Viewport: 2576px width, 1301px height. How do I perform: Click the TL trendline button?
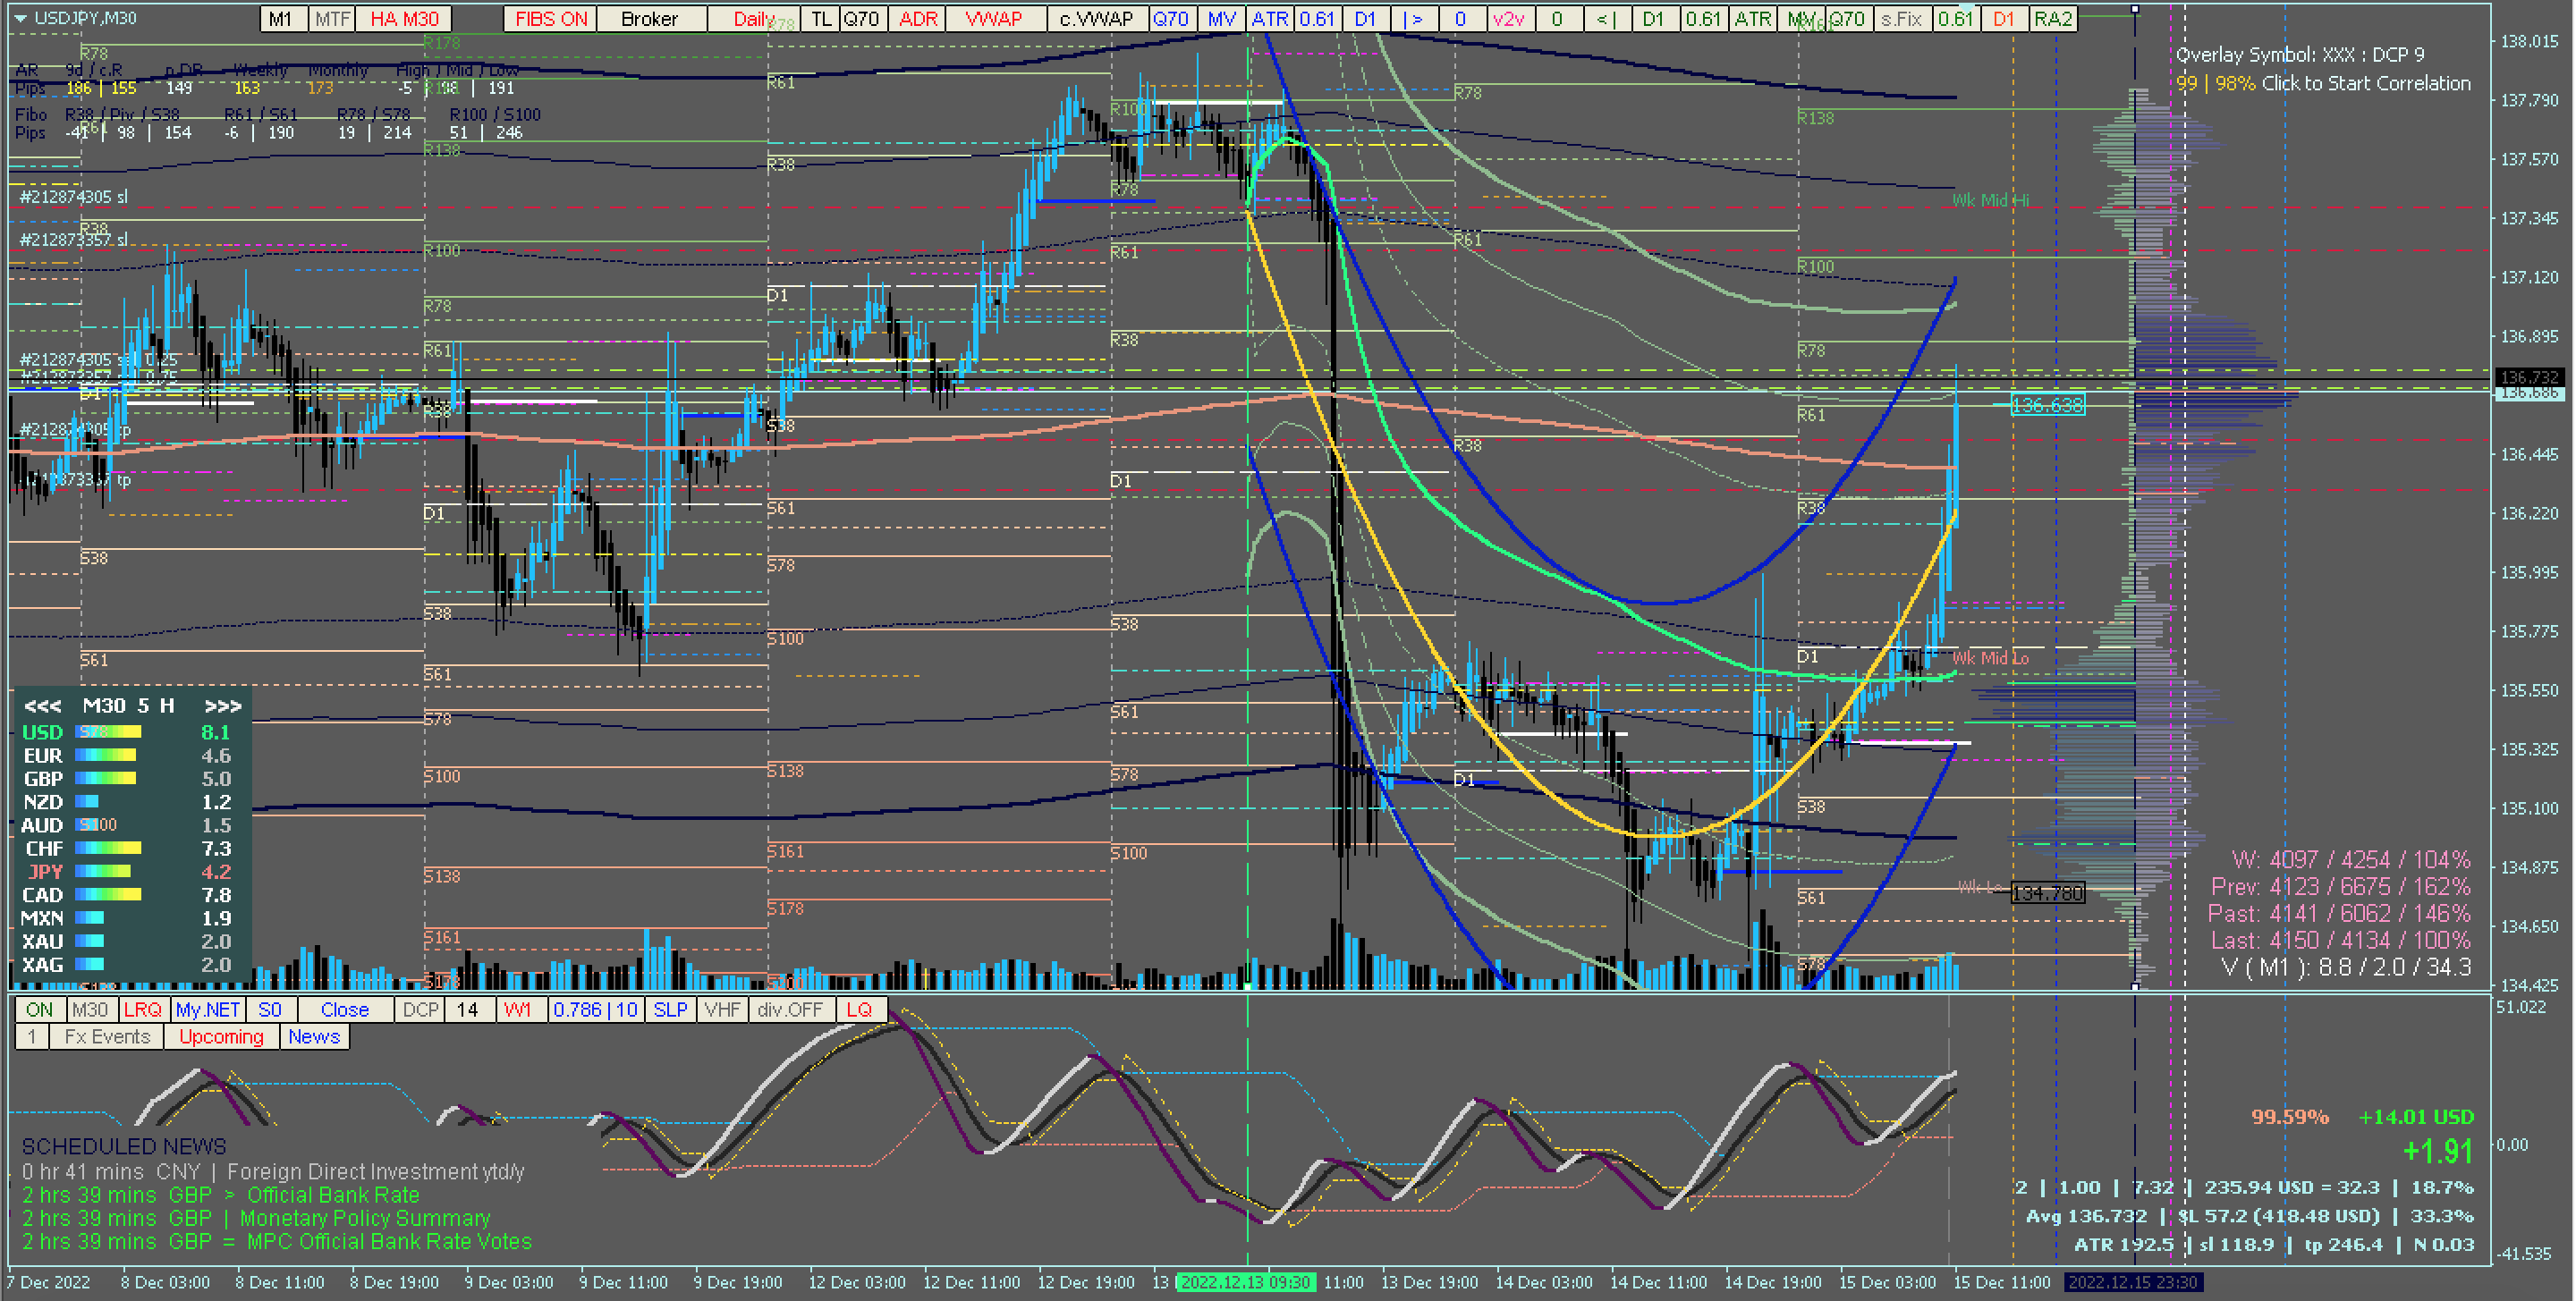(x=820, y=19)
